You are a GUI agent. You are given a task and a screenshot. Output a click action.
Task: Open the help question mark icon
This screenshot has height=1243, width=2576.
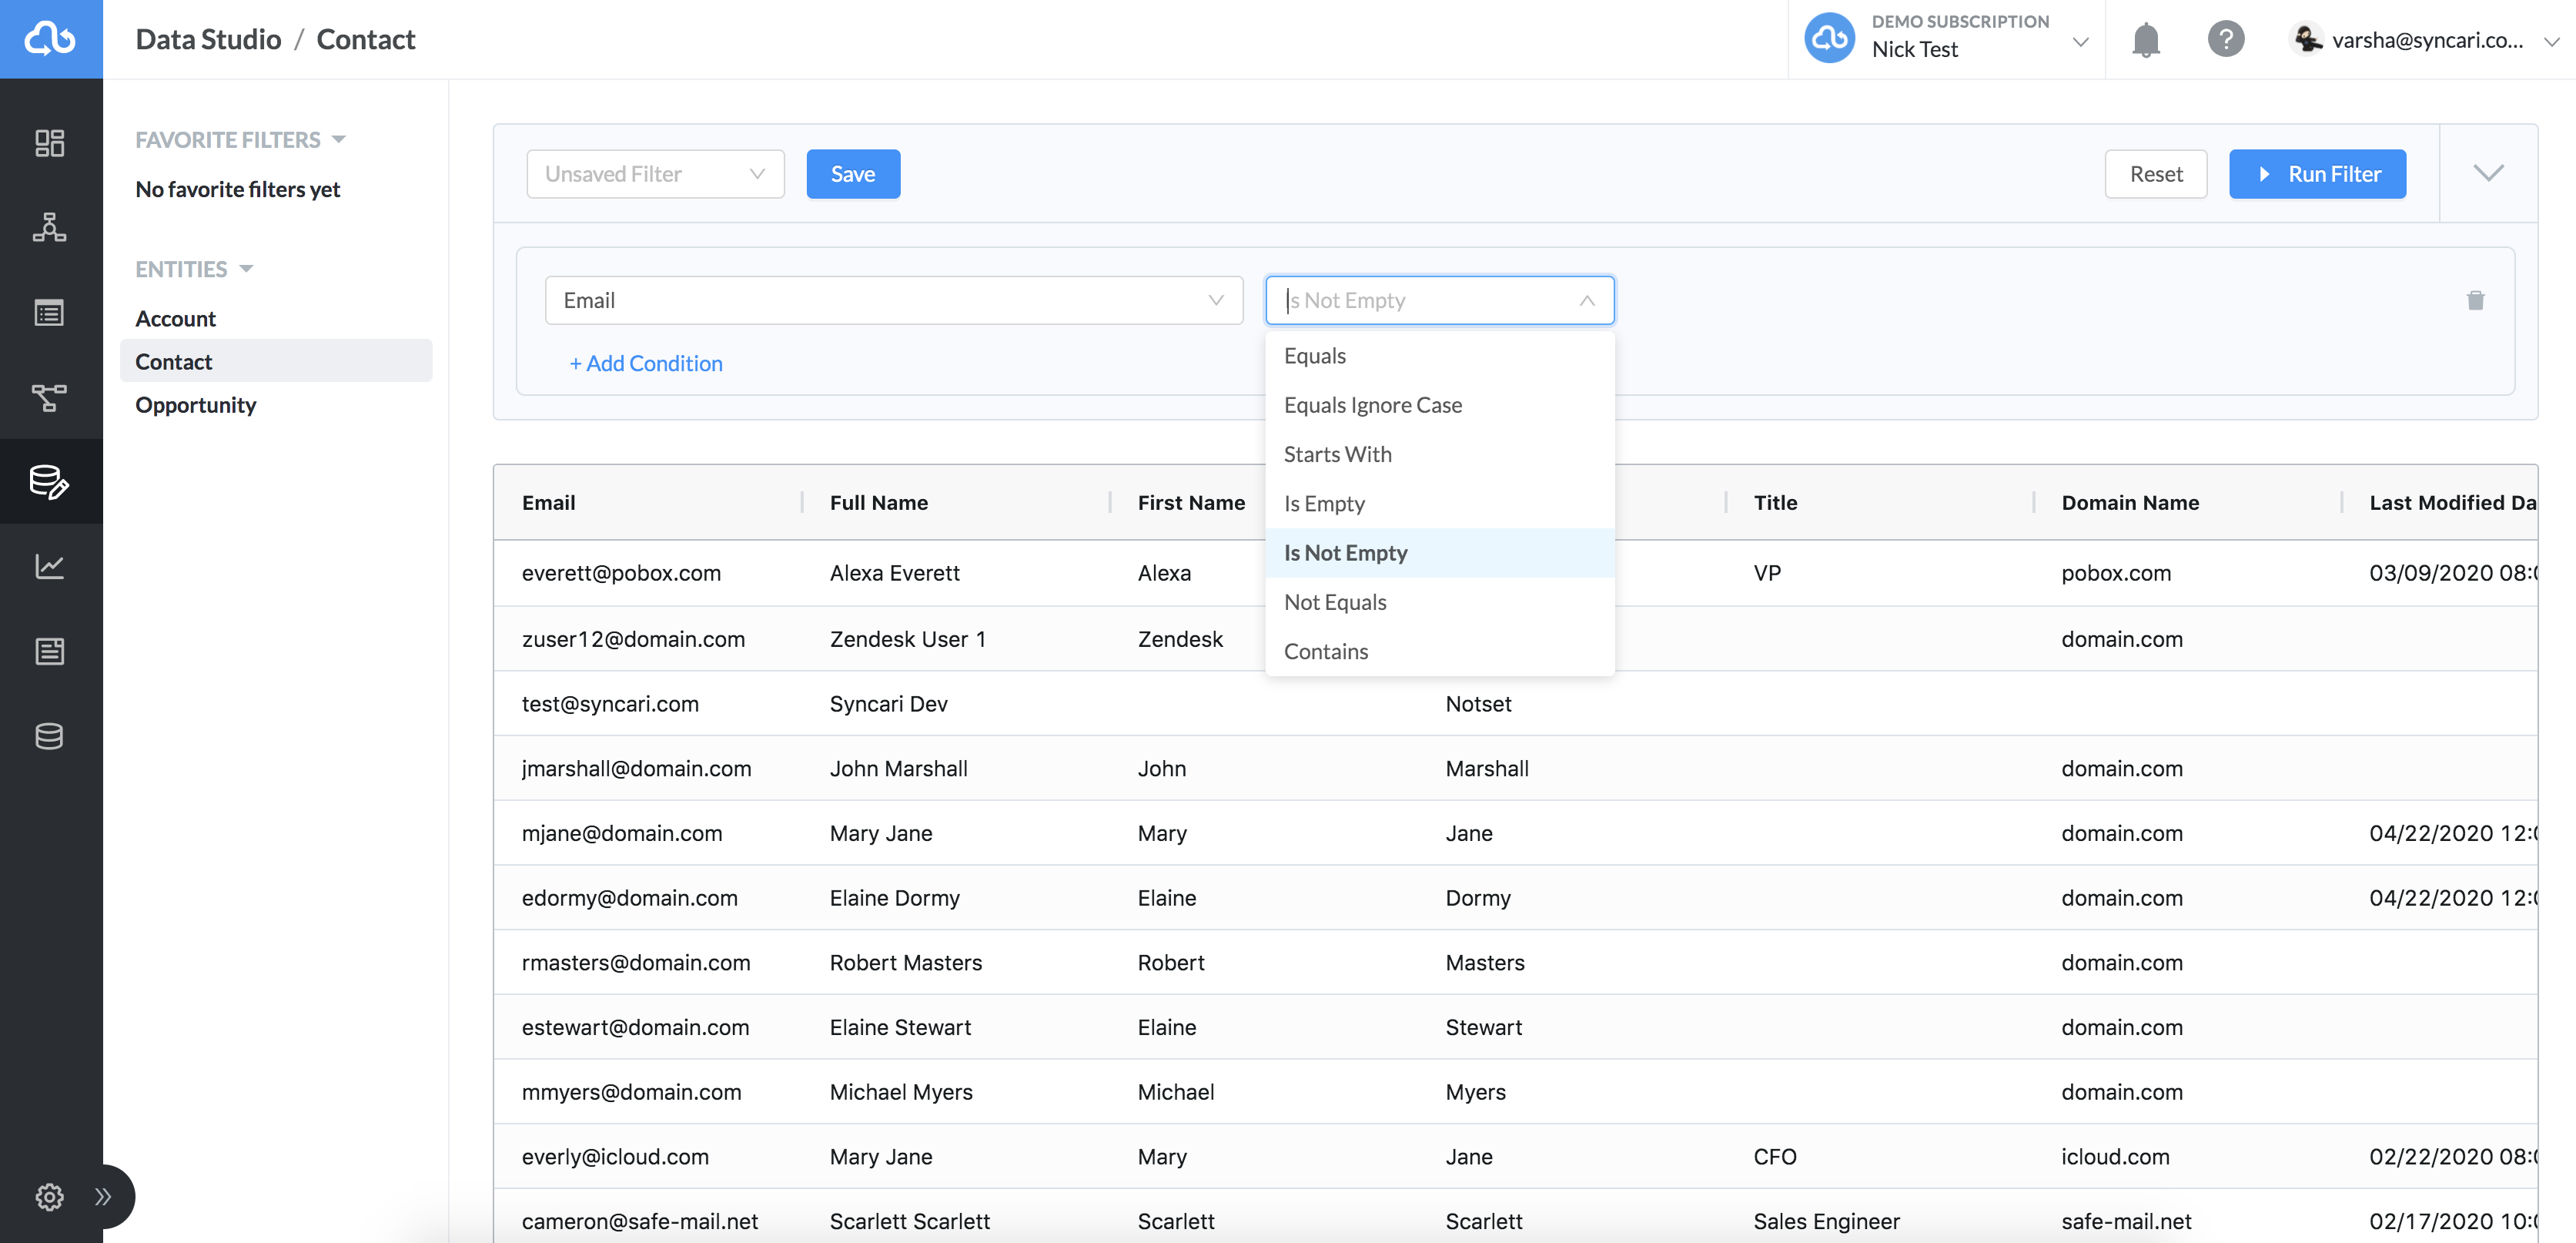click(x=2225, y=40)
